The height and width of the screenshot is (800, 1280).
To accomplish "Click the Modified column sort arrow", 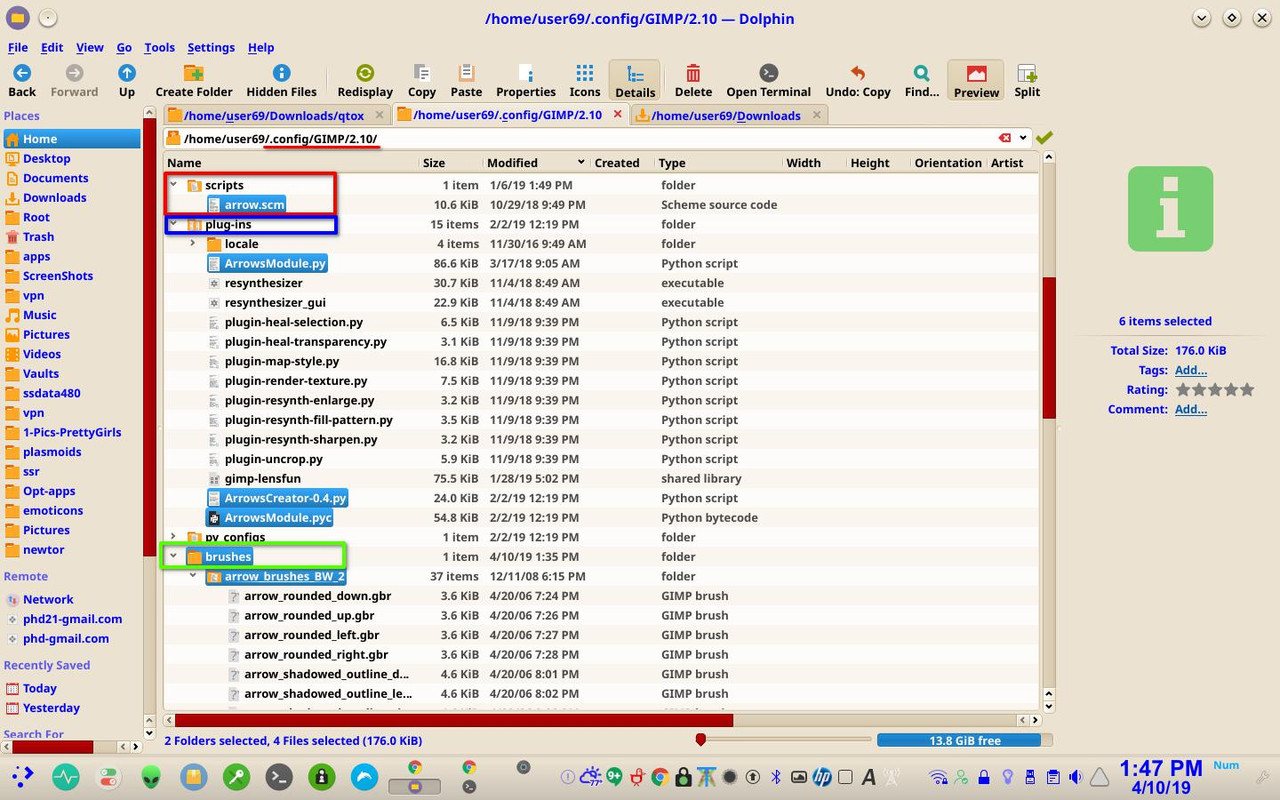I will pyautogui.click(x=581, y=162).
